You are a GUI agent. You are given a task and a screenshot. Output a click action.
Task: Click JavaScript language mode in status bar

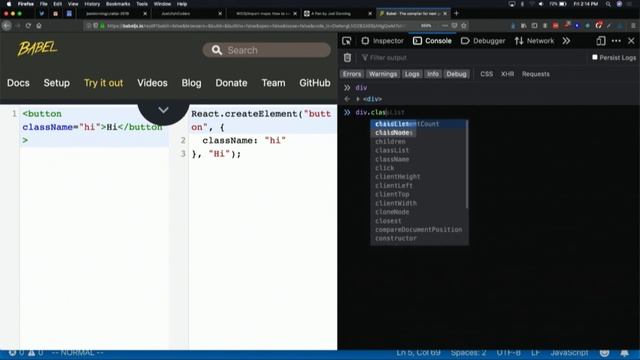tap(569, 353)
